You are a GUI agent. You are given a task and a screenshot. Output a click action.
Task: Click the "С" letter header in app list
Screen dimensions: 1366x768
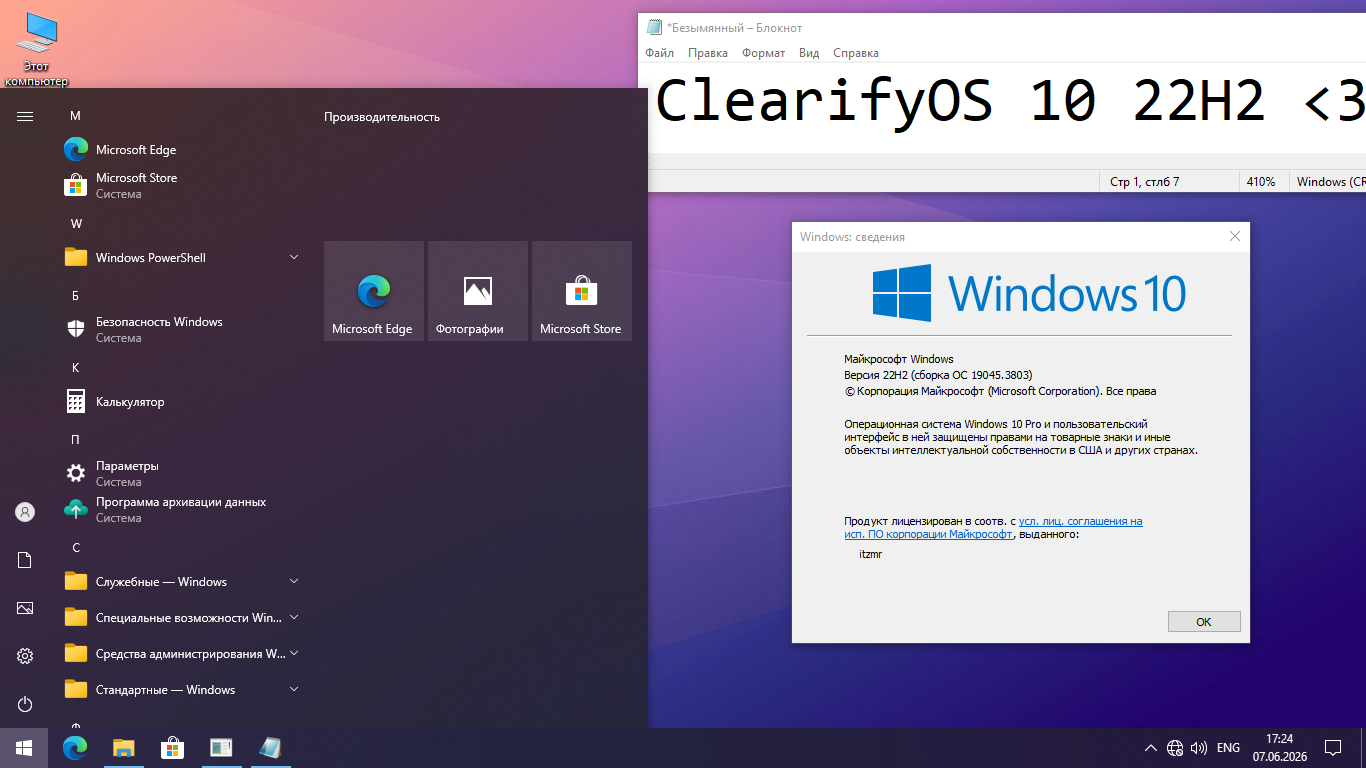(x=76, y=548)
